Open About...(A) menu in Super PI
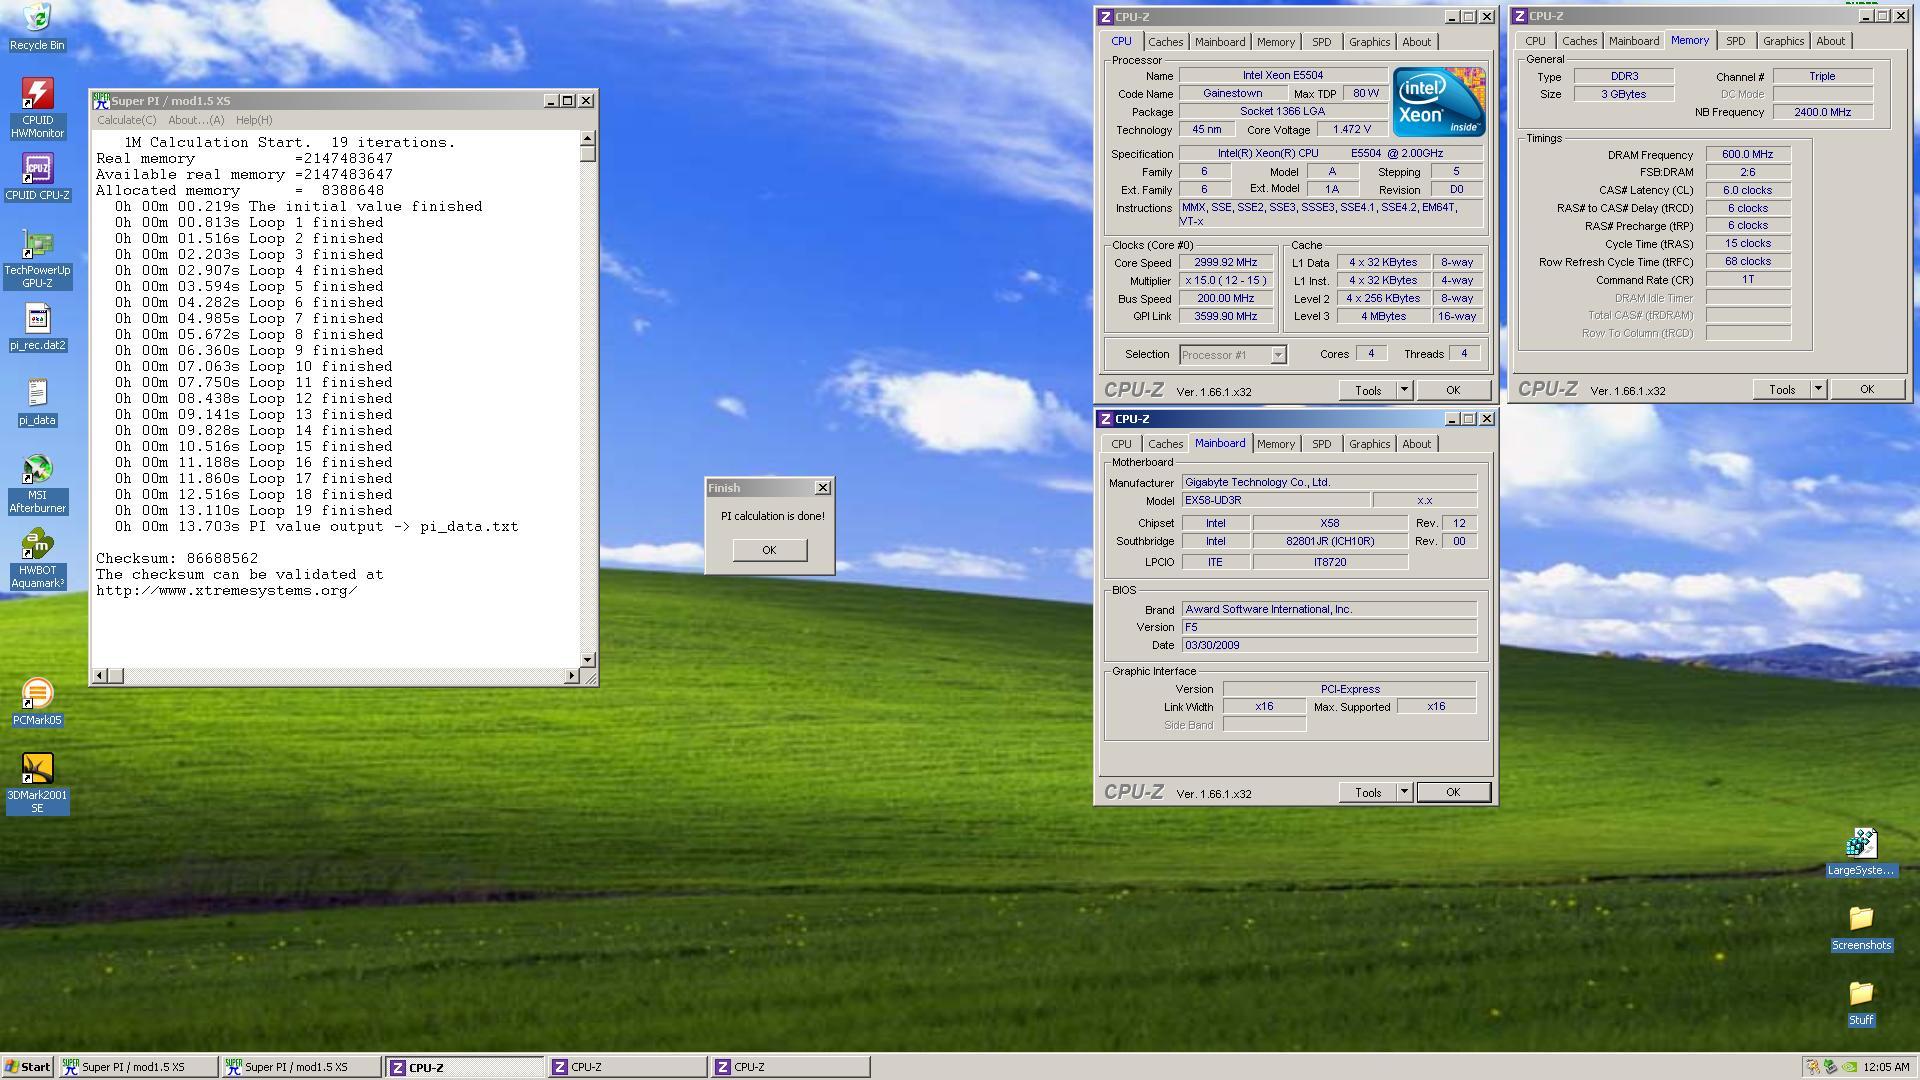This screenshot has height=1080, width=1920. (196, 120)
